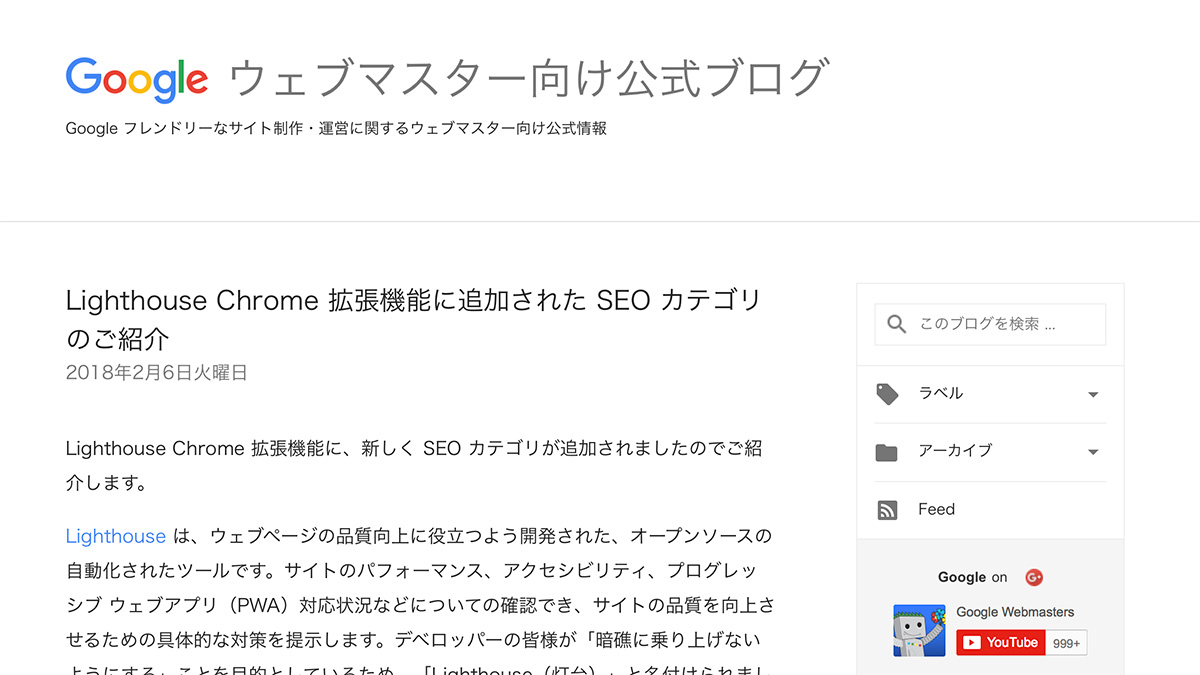Click the red Google+ icon

pyautogui.click(x=1034, y=577)
